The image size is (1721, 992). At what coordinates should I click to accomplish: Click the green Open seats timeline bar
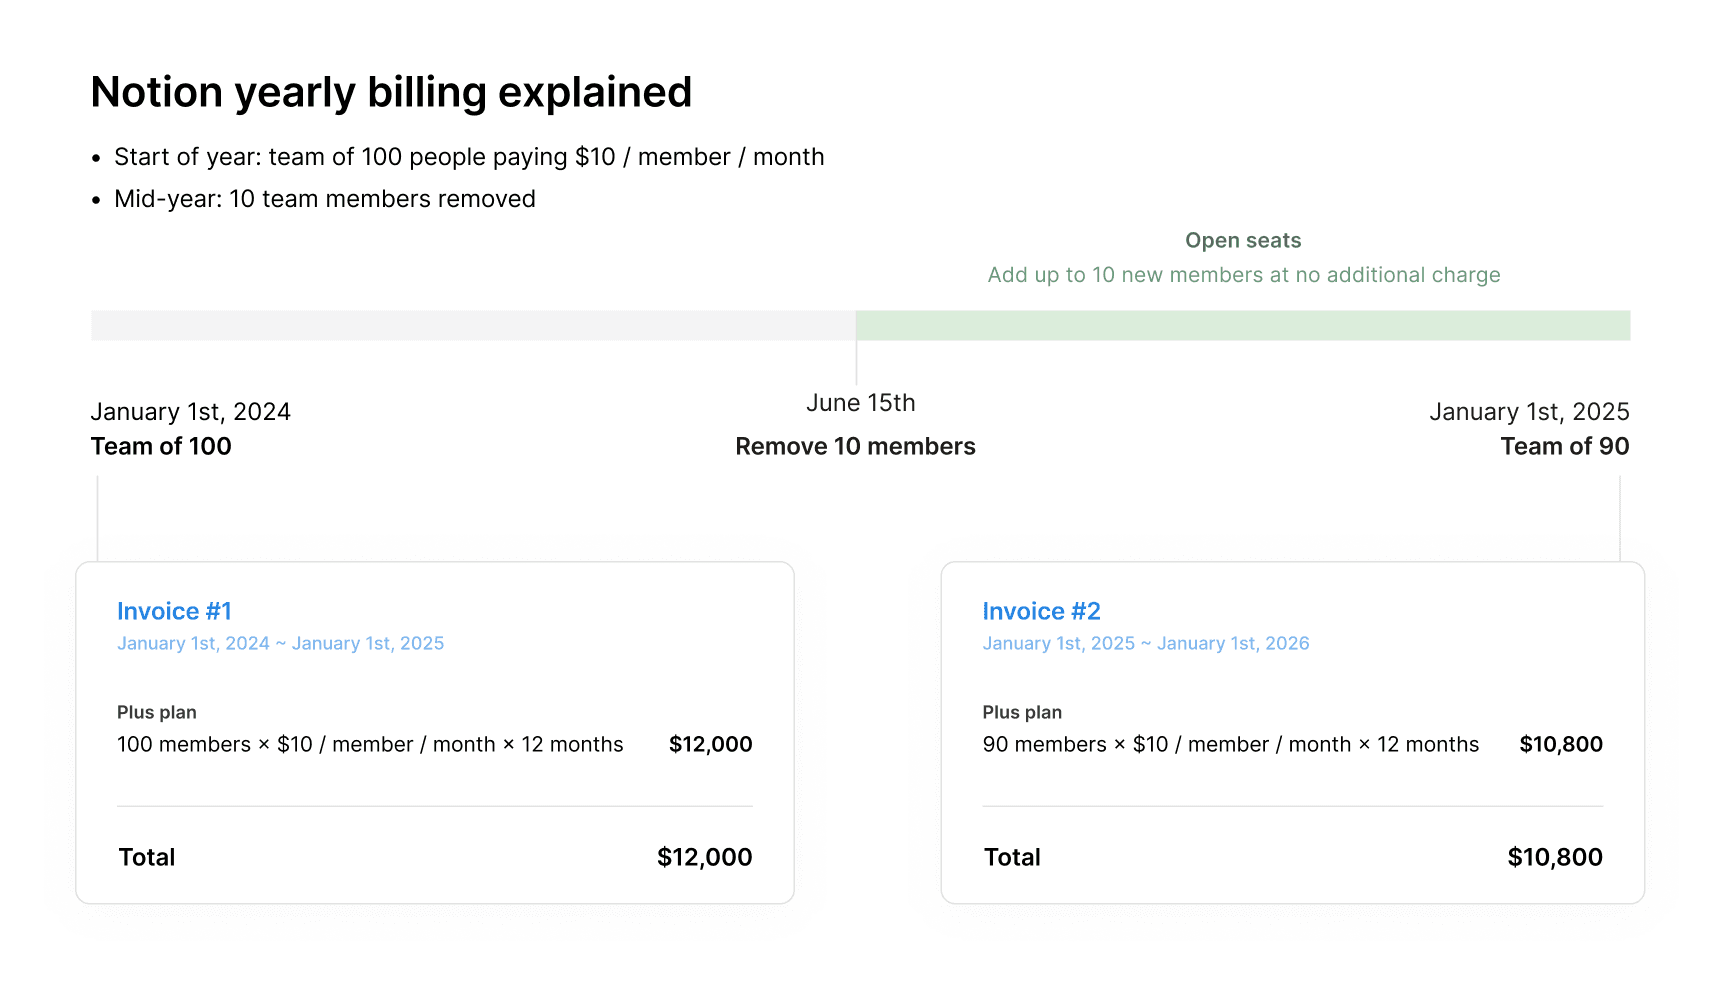pyautogui.click(x=1243, y=324)
